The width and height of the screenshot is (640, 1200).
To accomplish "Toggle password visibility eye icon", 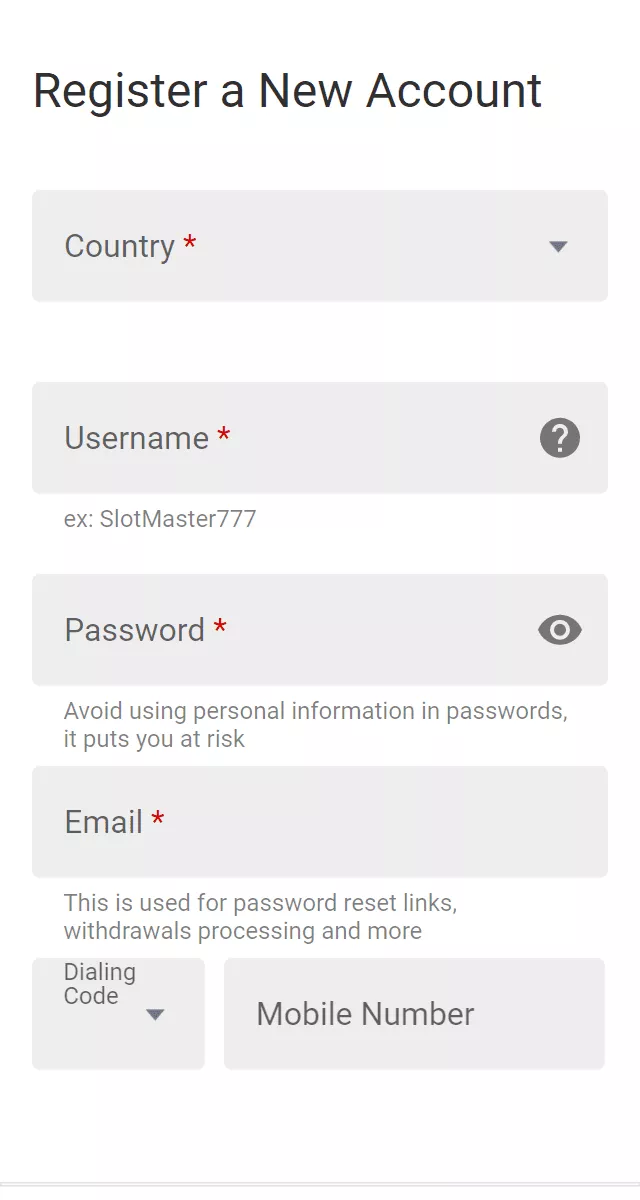I will click(560, 630).
